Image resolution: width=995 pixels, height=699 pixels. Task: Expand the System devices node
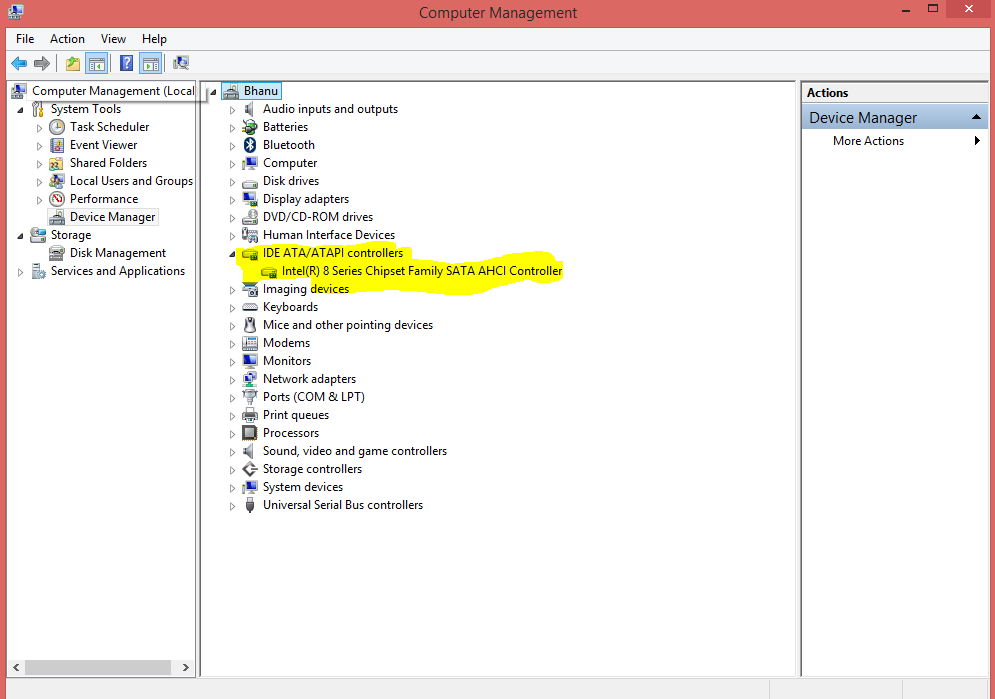pyautogui.click(x=232, y=488)
